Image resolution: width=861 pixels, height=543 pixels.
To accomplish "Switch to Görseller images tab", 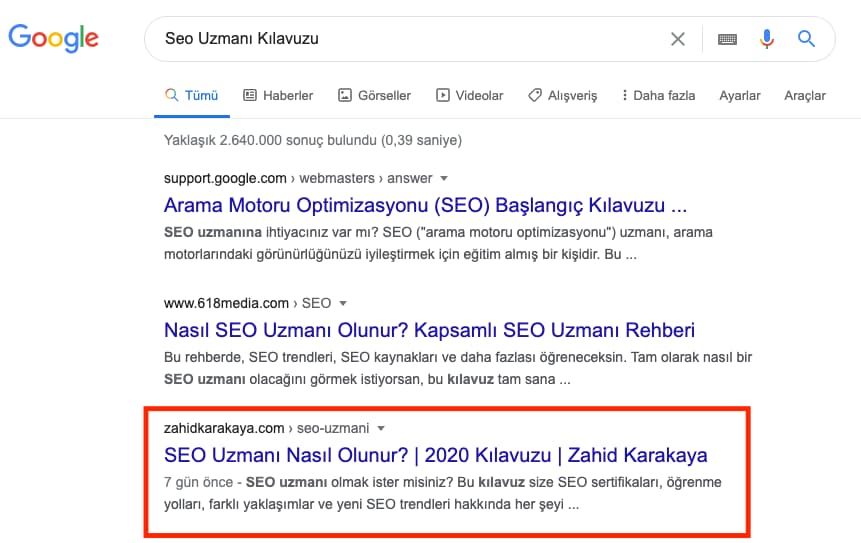I will click(374, 96).
